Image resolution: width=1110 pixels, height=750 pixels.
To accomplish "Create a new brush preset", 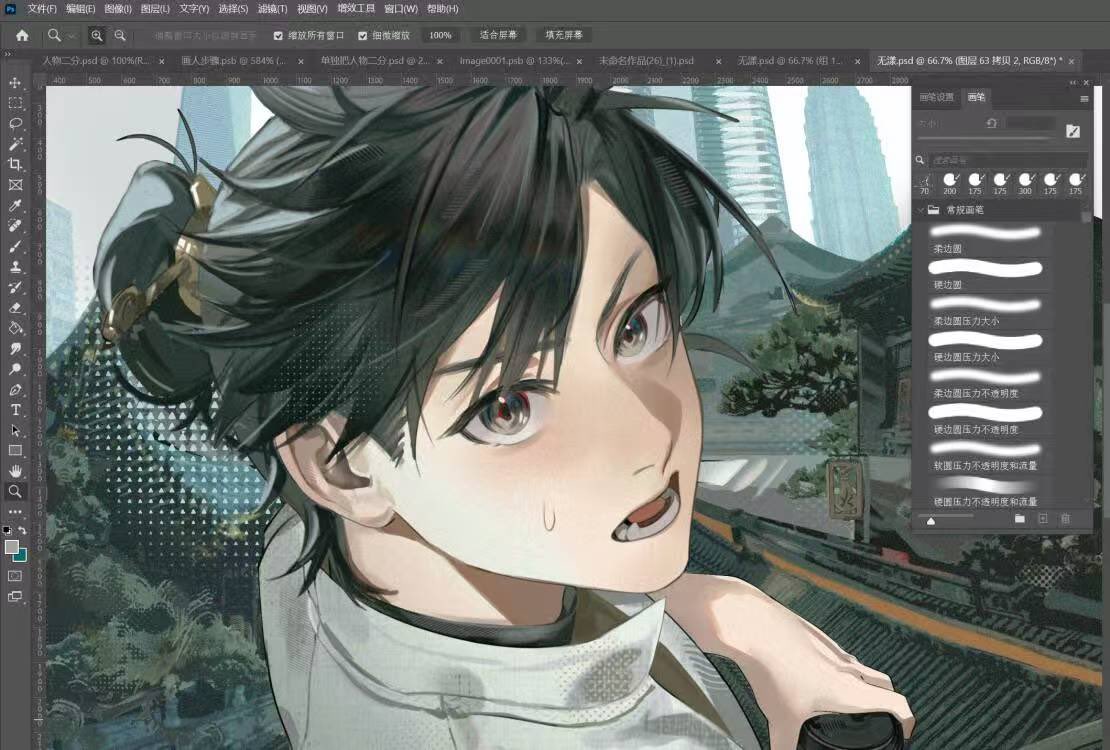I will (1043, 519).
